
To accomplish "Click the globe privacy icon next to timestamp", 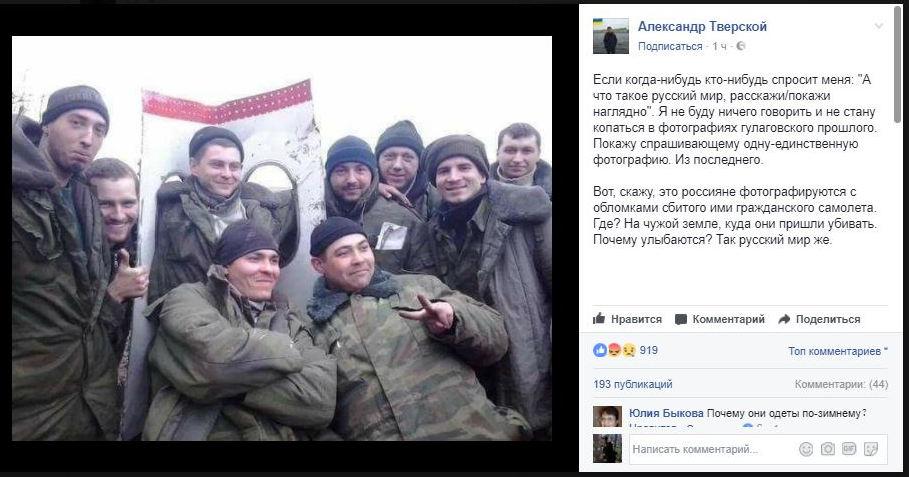I will 740,46.
